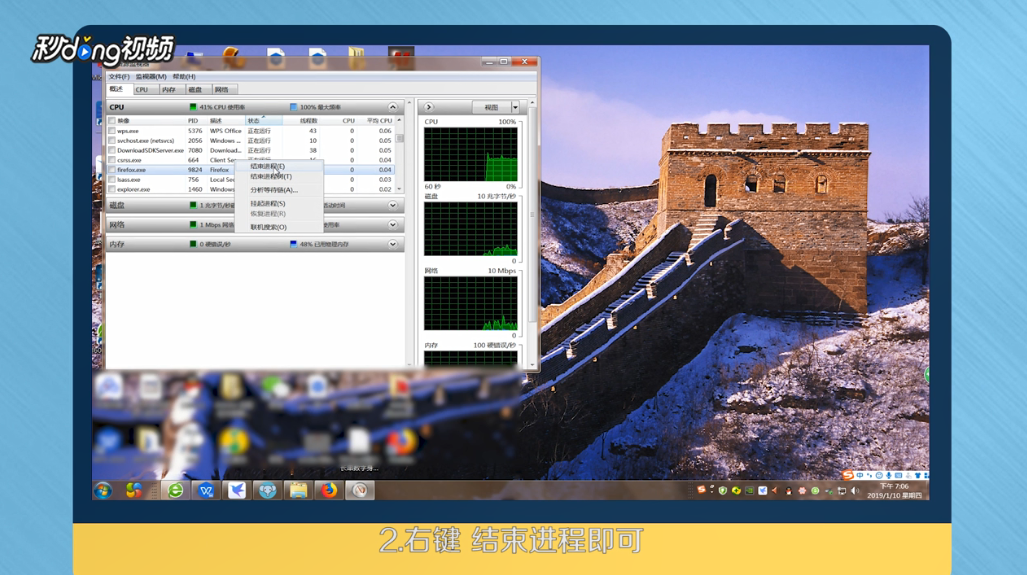The image size is (1027, 575).
Task: Switch to Firefox on the taskbar
Action: click(329, 490)
